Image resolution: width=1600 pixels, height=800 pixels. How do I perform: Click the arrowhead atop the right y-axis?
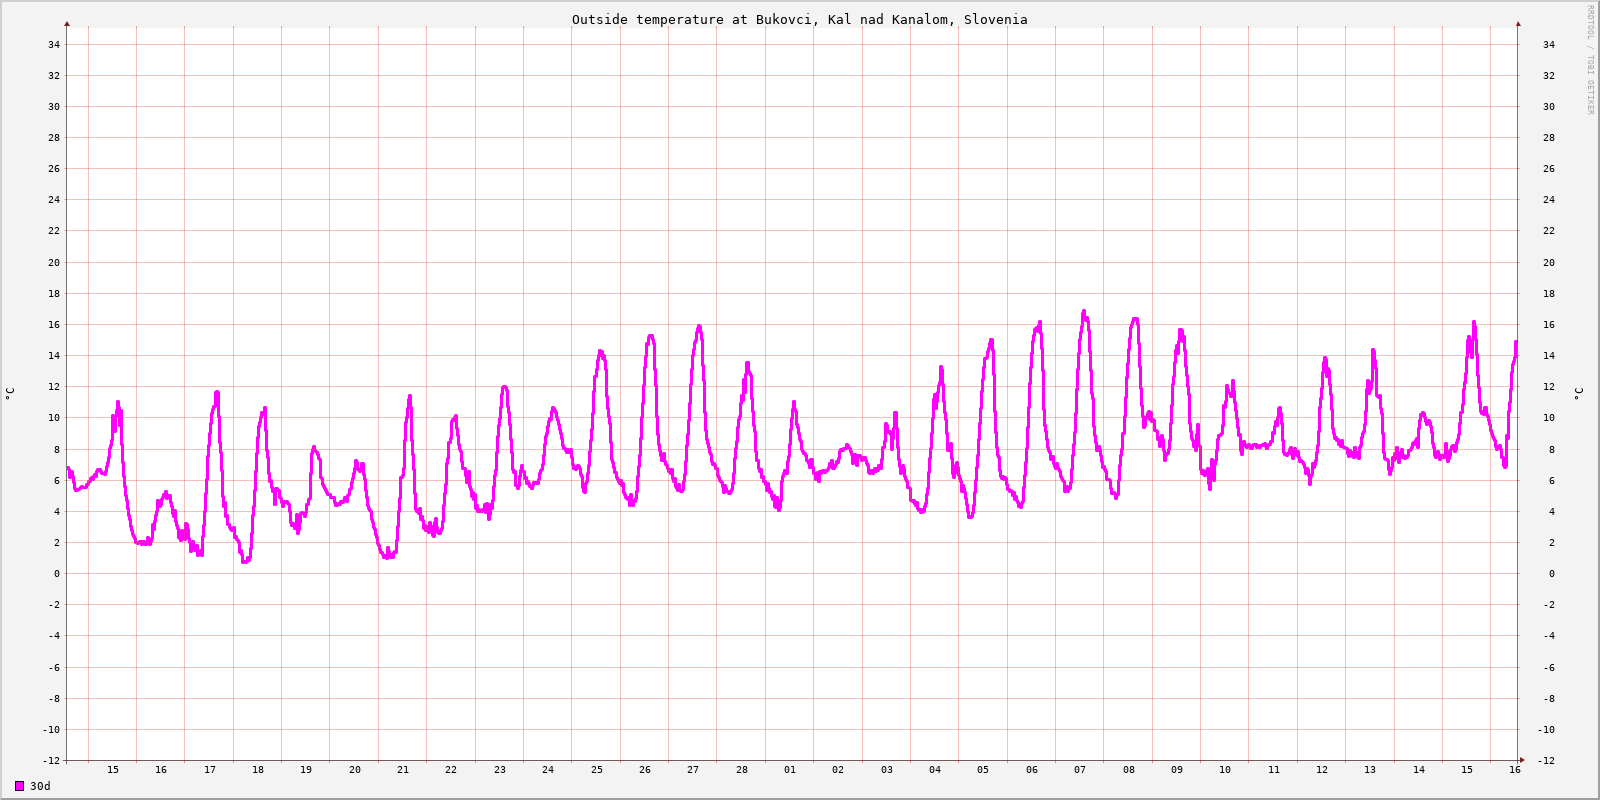[x=1518, y=23]
